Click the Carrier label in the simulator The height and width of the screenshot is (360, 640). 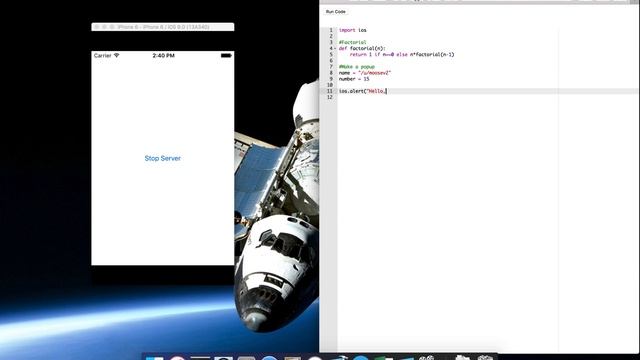(102, 56)
